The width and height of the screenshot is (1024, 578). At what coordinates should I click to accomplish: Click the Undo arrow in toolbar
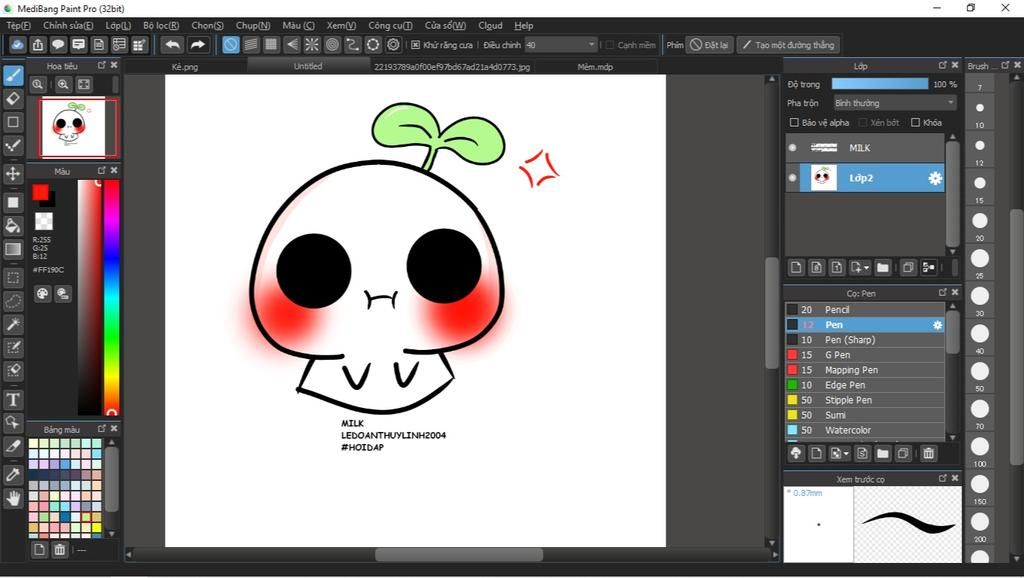172,45
